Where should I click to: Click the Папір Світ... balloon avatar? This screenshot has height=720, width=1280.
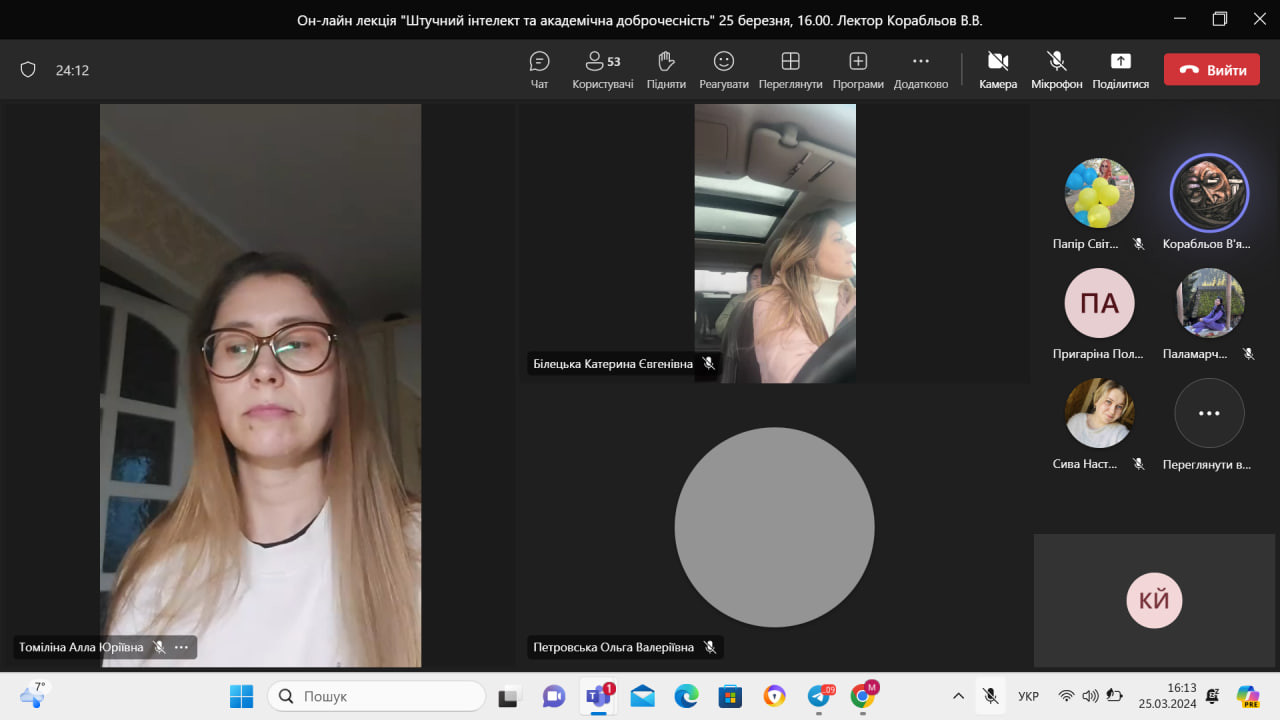(x=1099, y=192)
